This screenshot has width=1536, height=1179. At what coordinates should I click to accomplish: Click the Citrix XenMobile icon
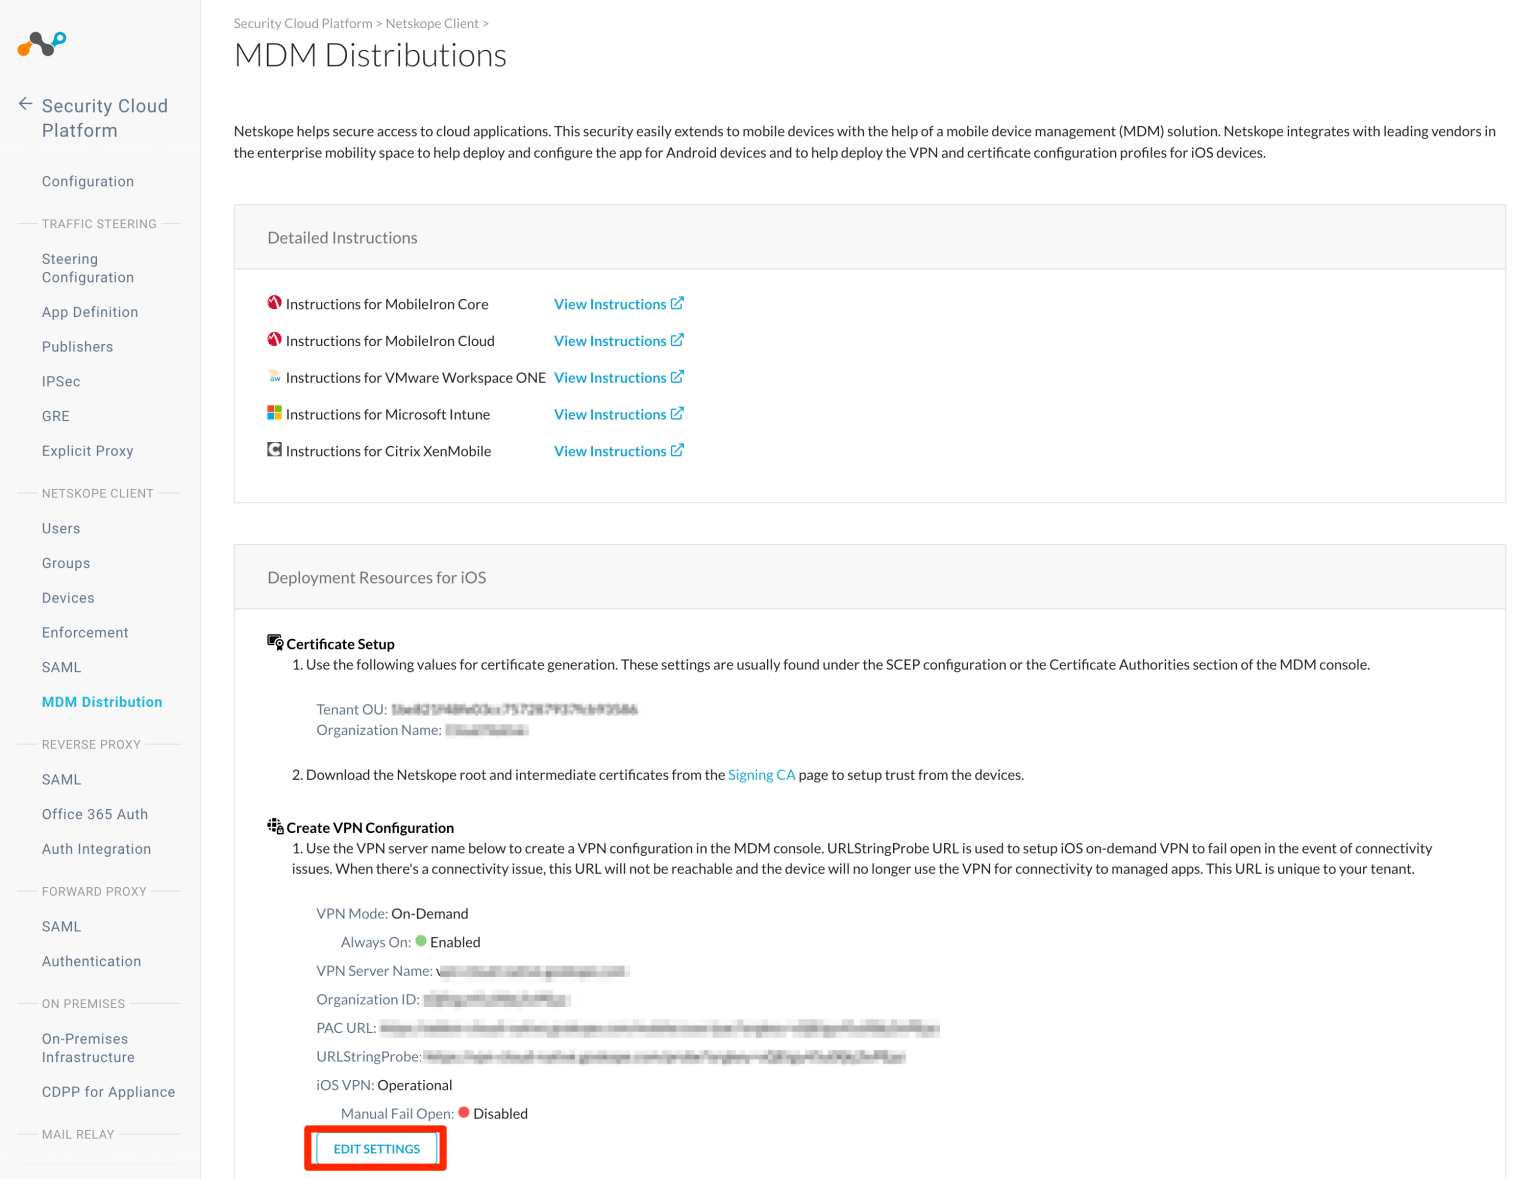pos(275,450)
